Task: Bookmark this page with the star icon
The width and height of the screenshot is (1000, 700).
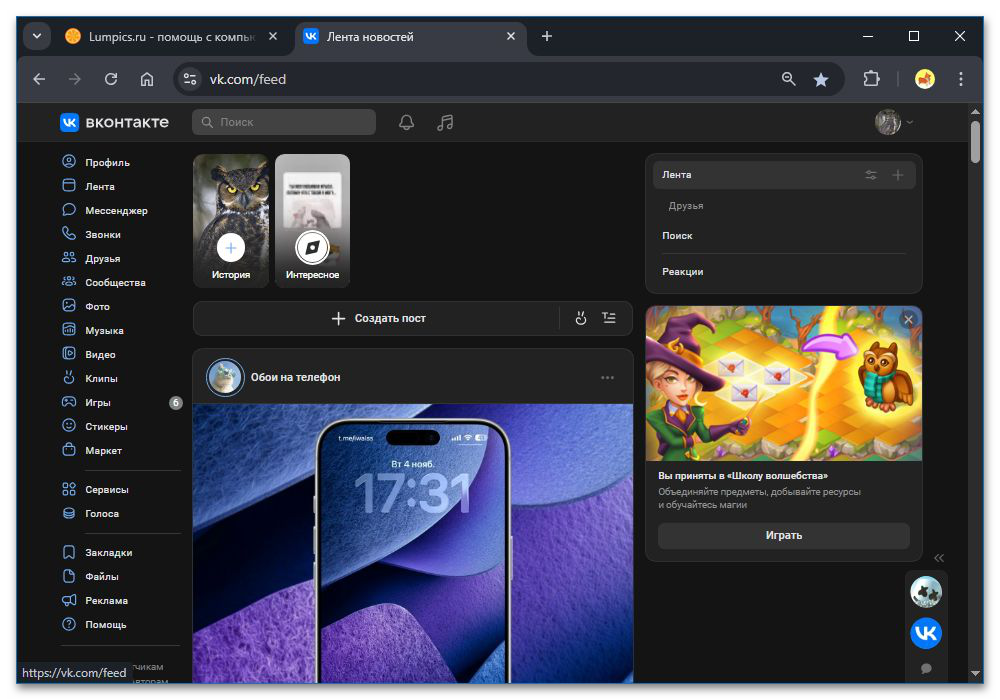Action: point(821,79)
